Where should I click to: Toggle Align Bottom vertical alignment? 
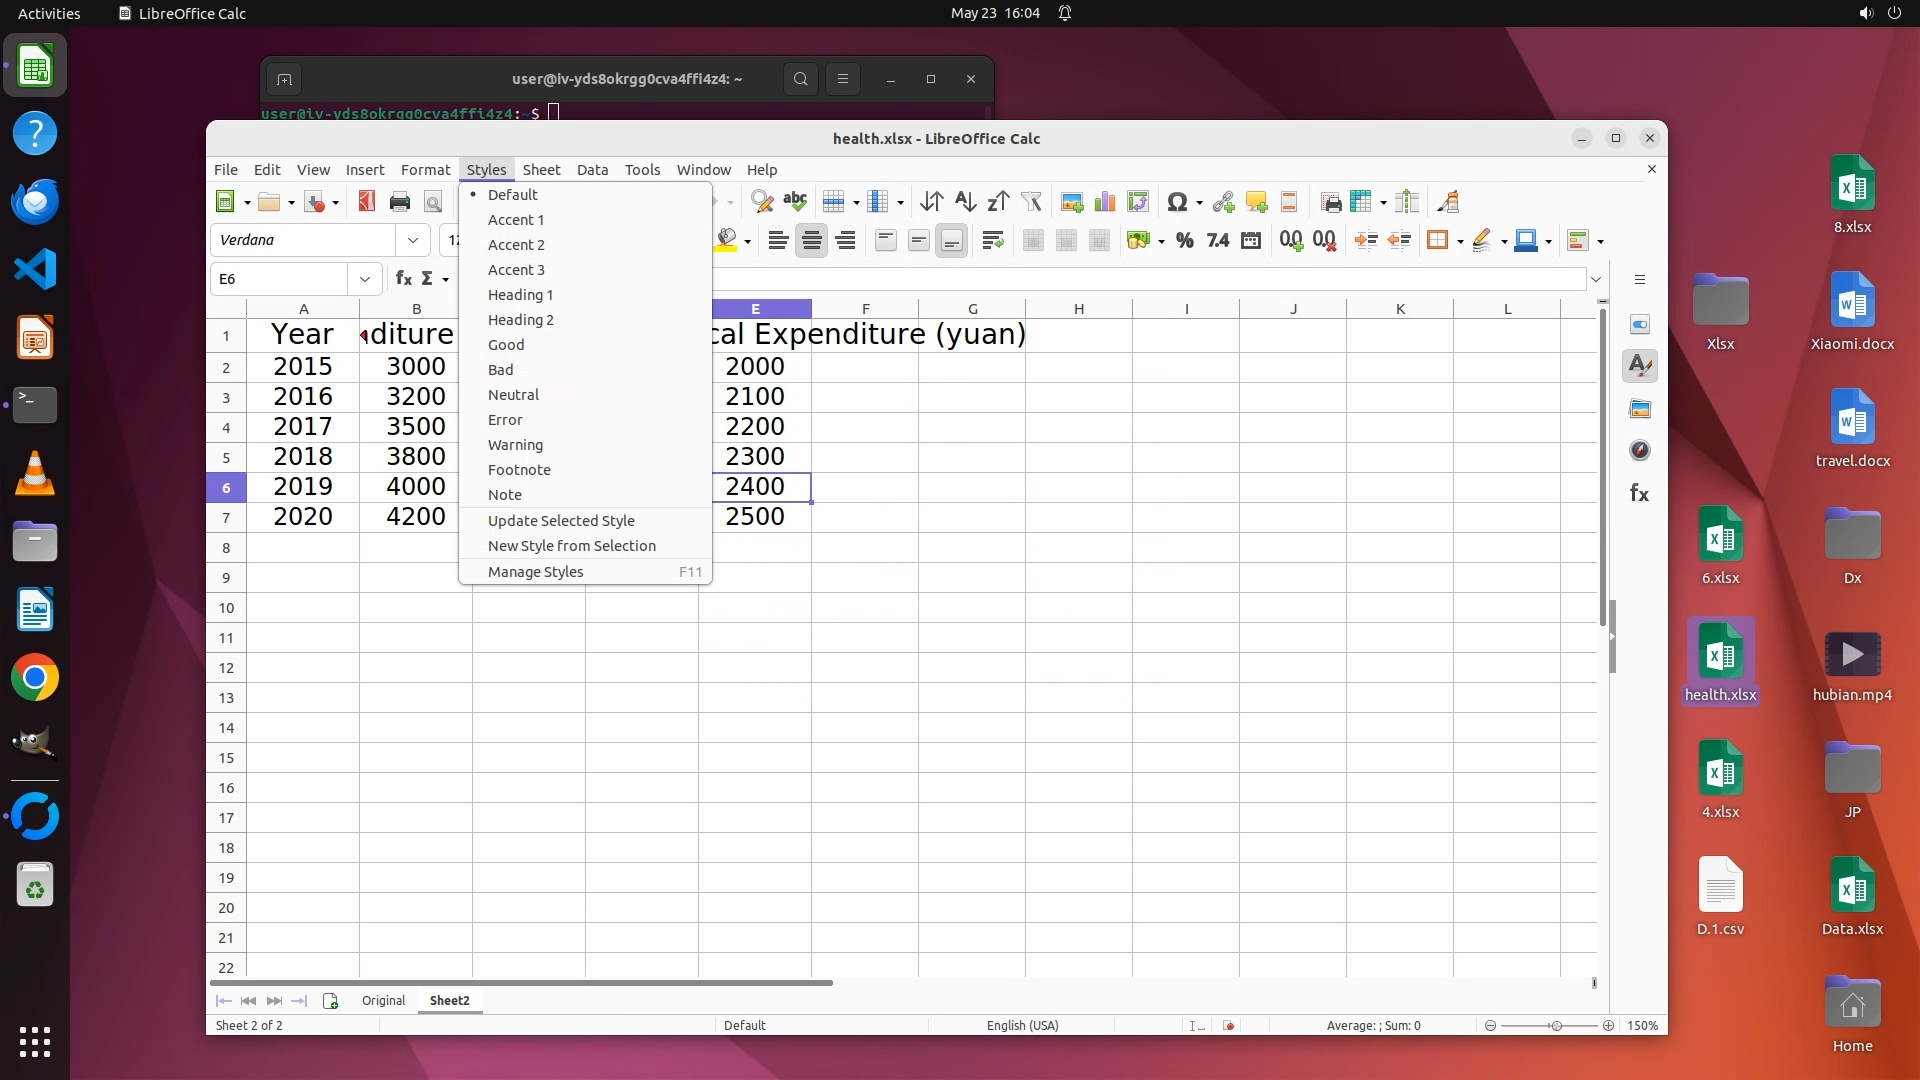[x=951, y=240]
